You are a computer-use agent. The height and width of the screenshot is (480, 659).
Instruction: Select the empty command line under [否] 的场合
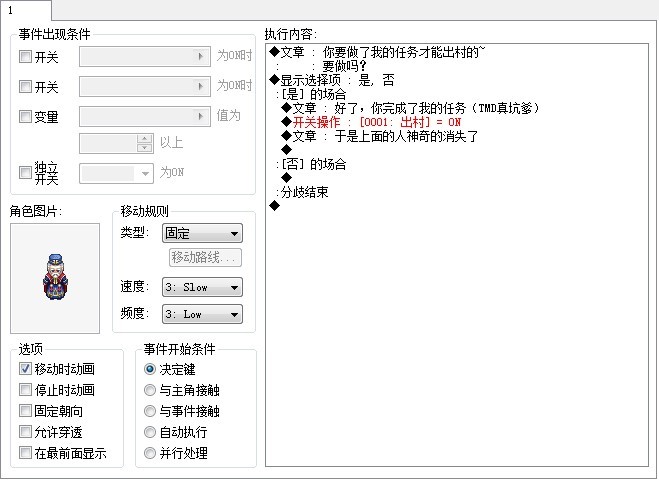(x=287, y=178)
